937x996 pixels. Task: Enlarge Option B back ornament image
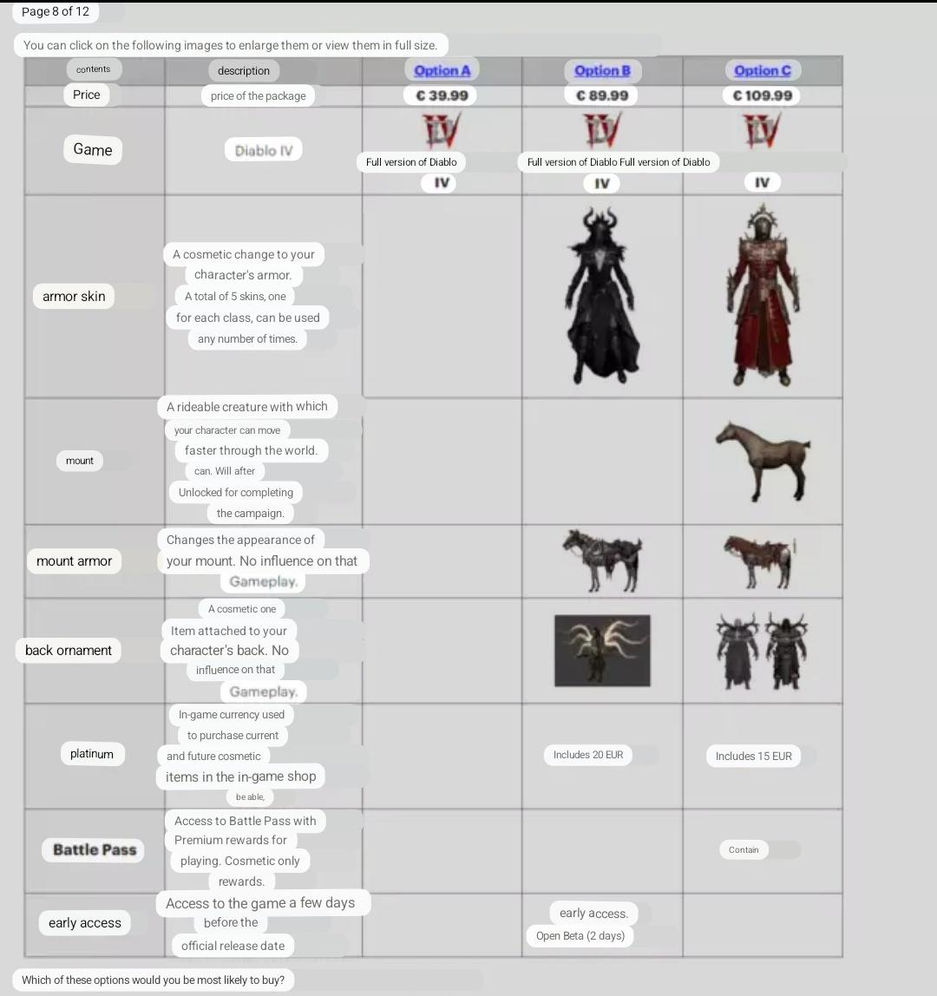click(602, 650)
